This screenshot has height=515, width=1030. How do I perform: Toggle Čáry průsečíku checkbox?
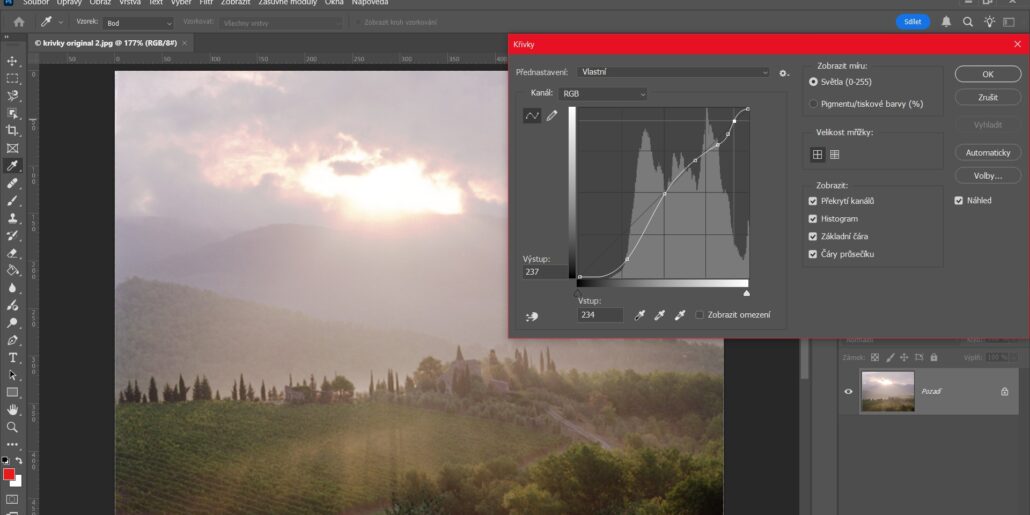pos(813,254)
